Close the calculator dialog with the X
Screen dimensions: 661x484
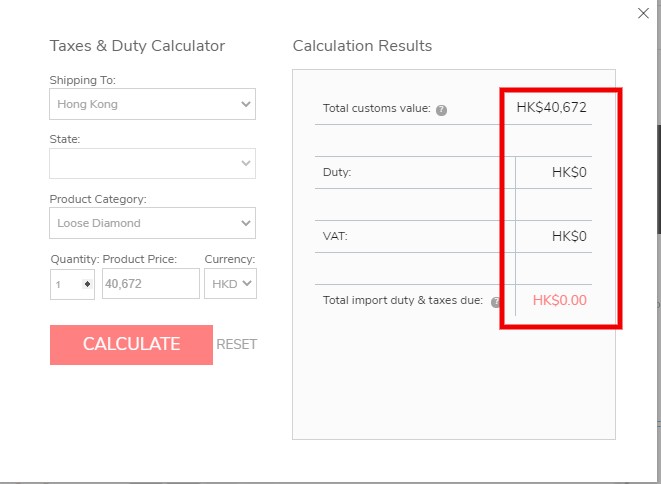[643, 13]
